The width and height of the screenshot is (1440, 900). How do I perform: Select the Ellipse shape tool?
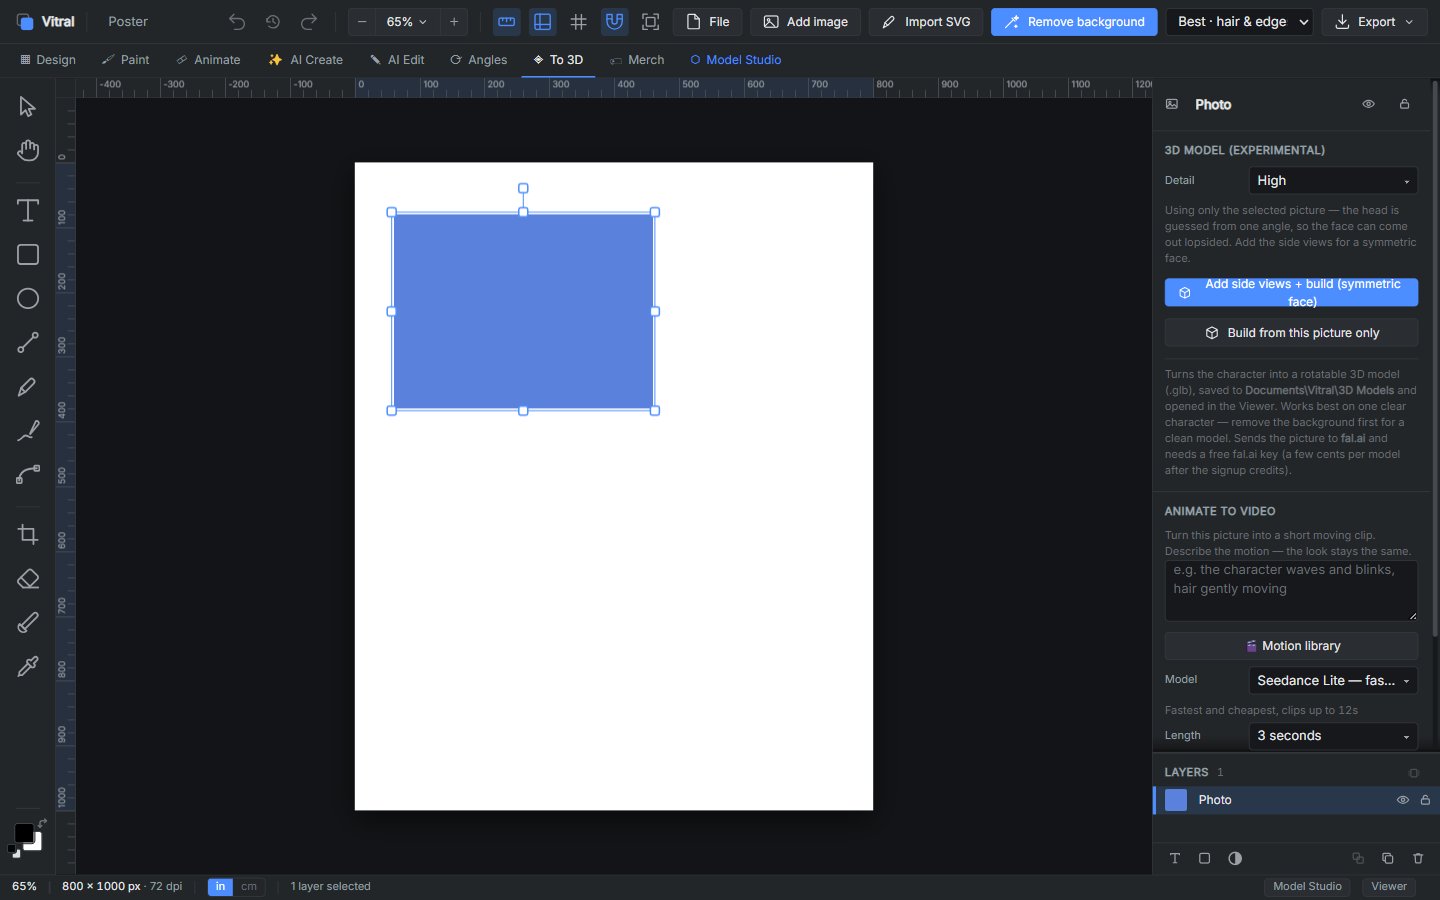pos(28,299)
